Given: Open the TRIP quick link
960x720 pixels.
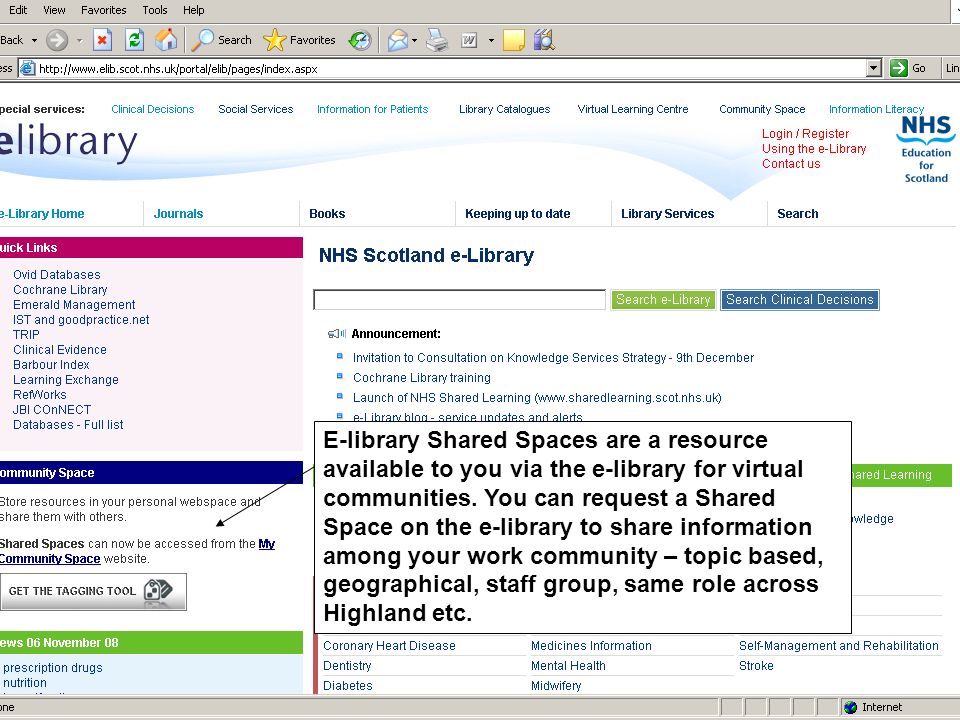Looking at the screenshot, I should pos(26,334).
